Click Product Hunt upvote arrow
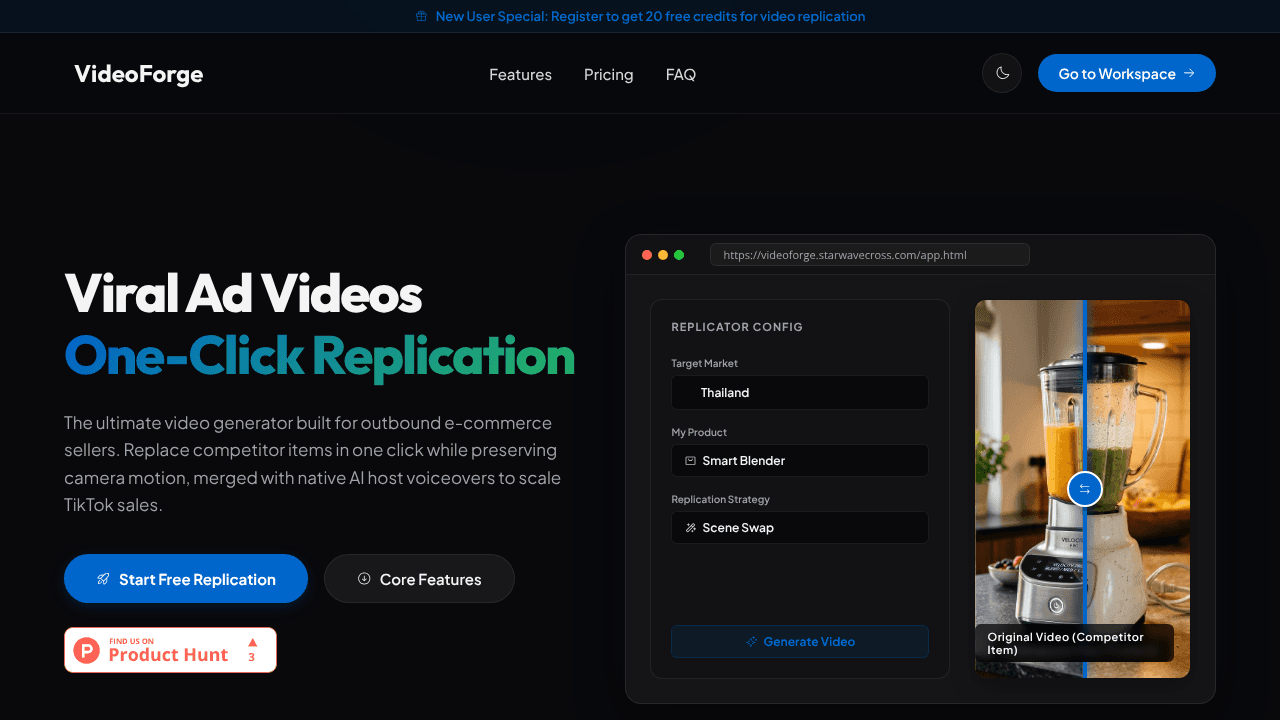 (x=252, y=642)
